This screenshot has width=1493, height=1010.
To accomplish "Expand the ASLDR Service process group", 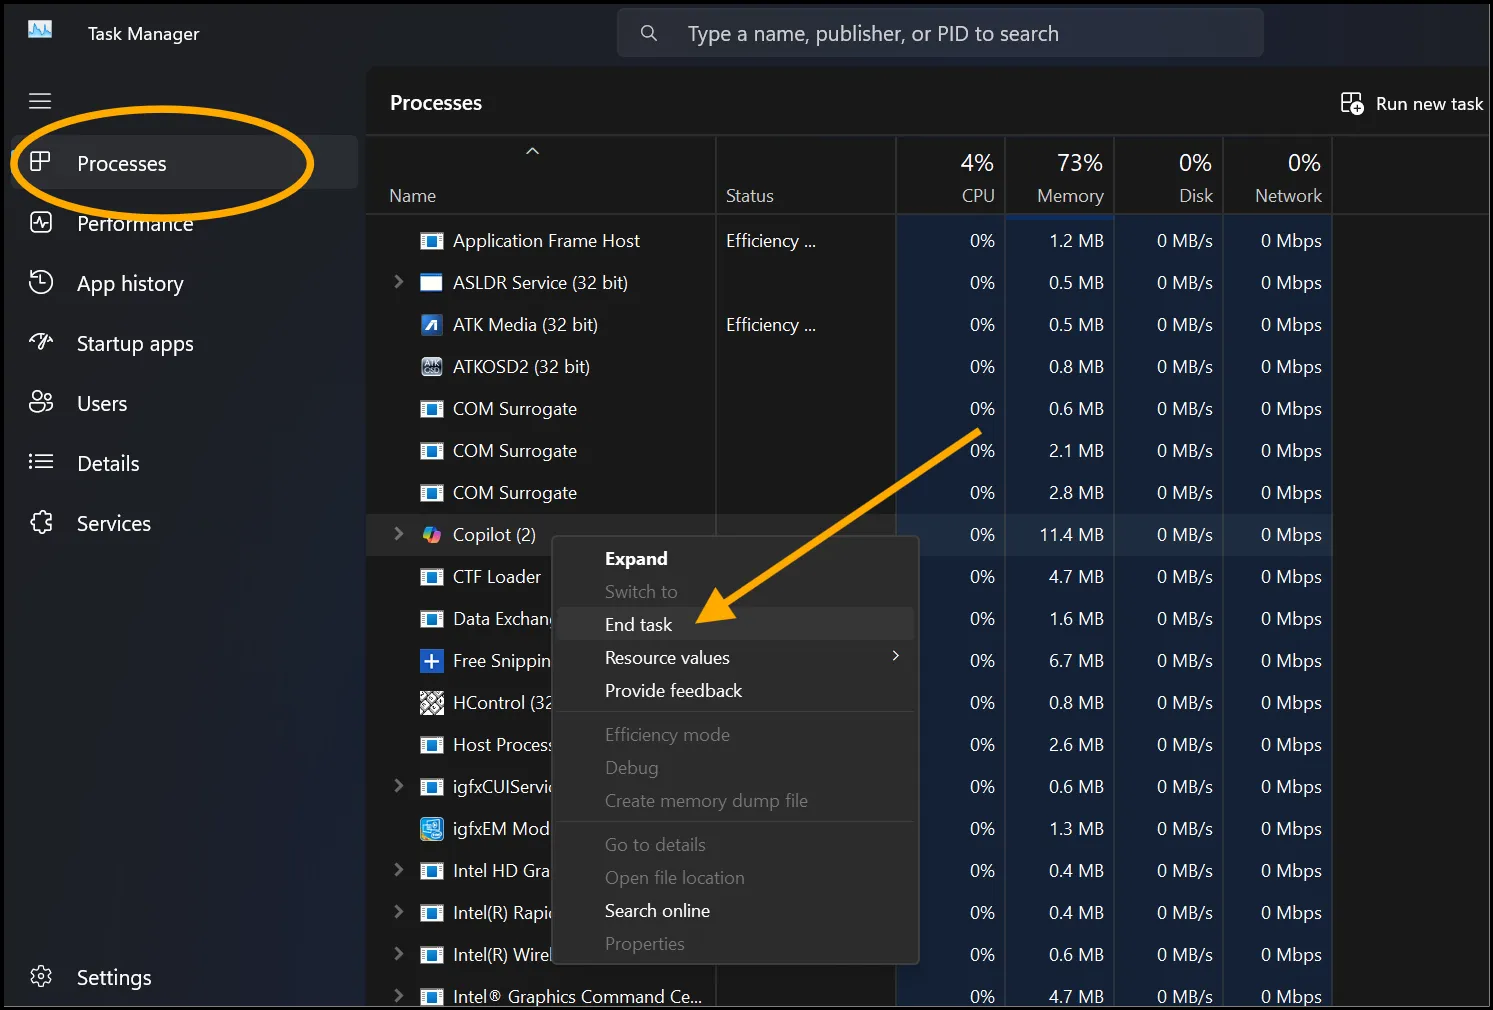I will 398,282.
